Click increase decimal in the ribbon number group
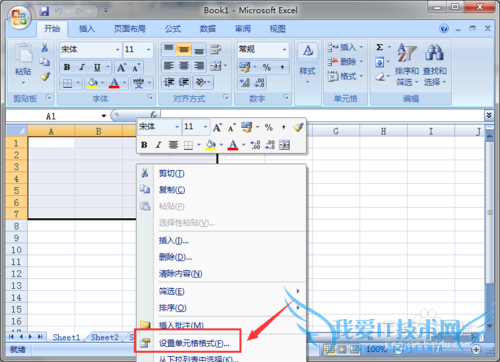Viewport: 500px width, 362px height. click(245, 83)
